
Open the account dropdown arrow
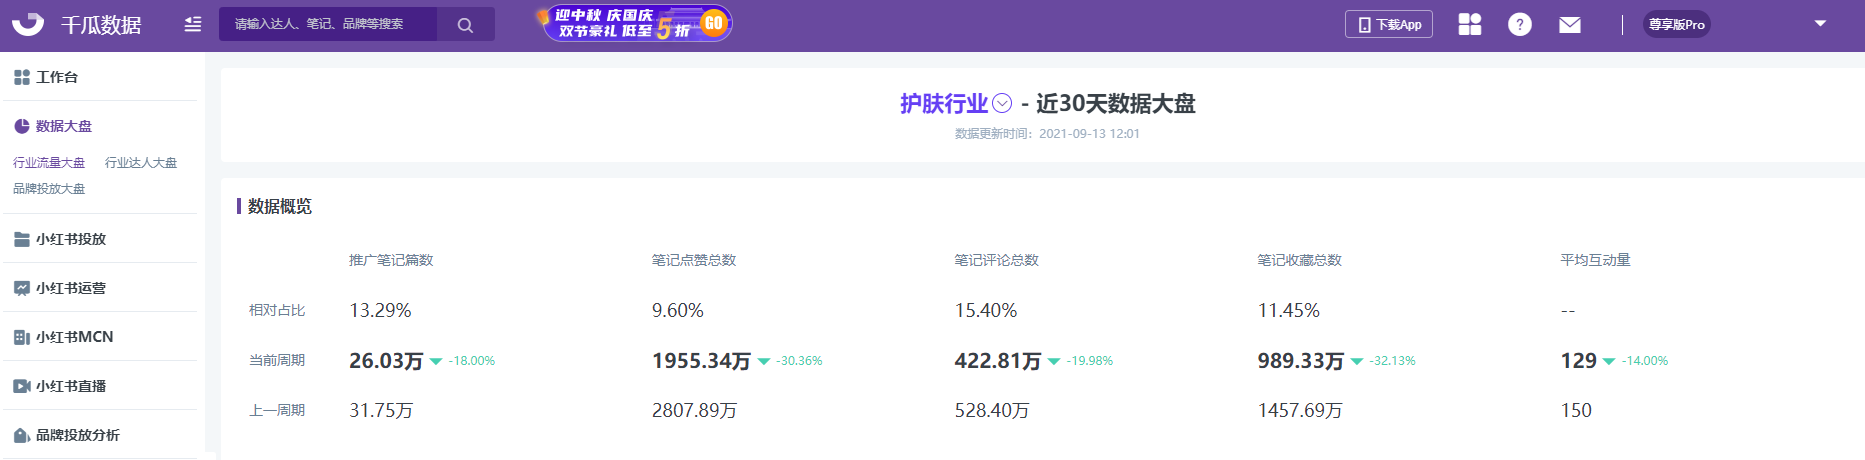[1820, 23]
